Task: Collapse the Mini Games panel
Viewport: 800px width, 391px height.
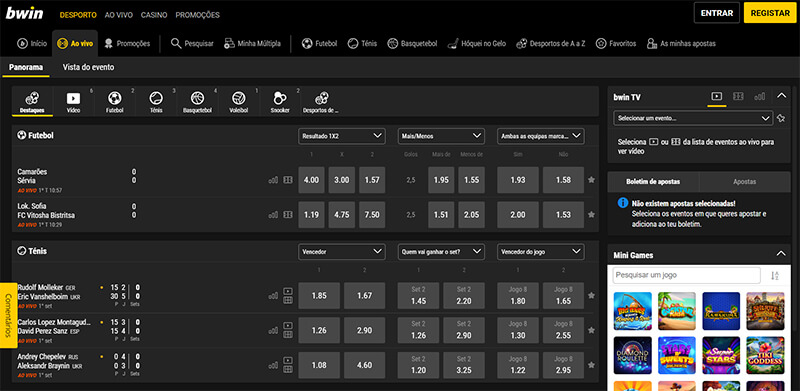Action: point(781,254)
